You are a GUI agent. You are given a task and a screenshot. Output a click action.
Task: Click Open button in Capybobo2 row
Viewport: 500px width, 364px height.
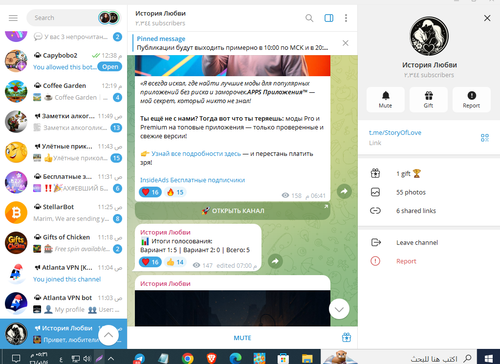[x=110, y=67]
